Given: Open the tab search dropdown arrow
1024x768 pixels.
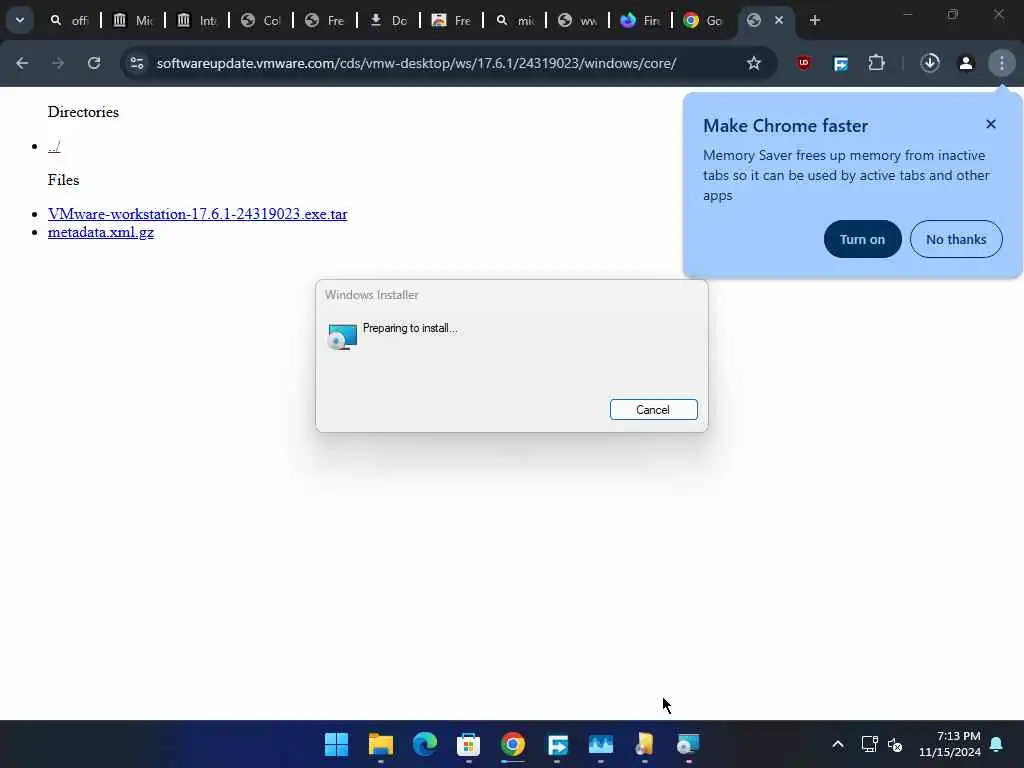Looking at the screenshot, I should (x=20, y=20).
